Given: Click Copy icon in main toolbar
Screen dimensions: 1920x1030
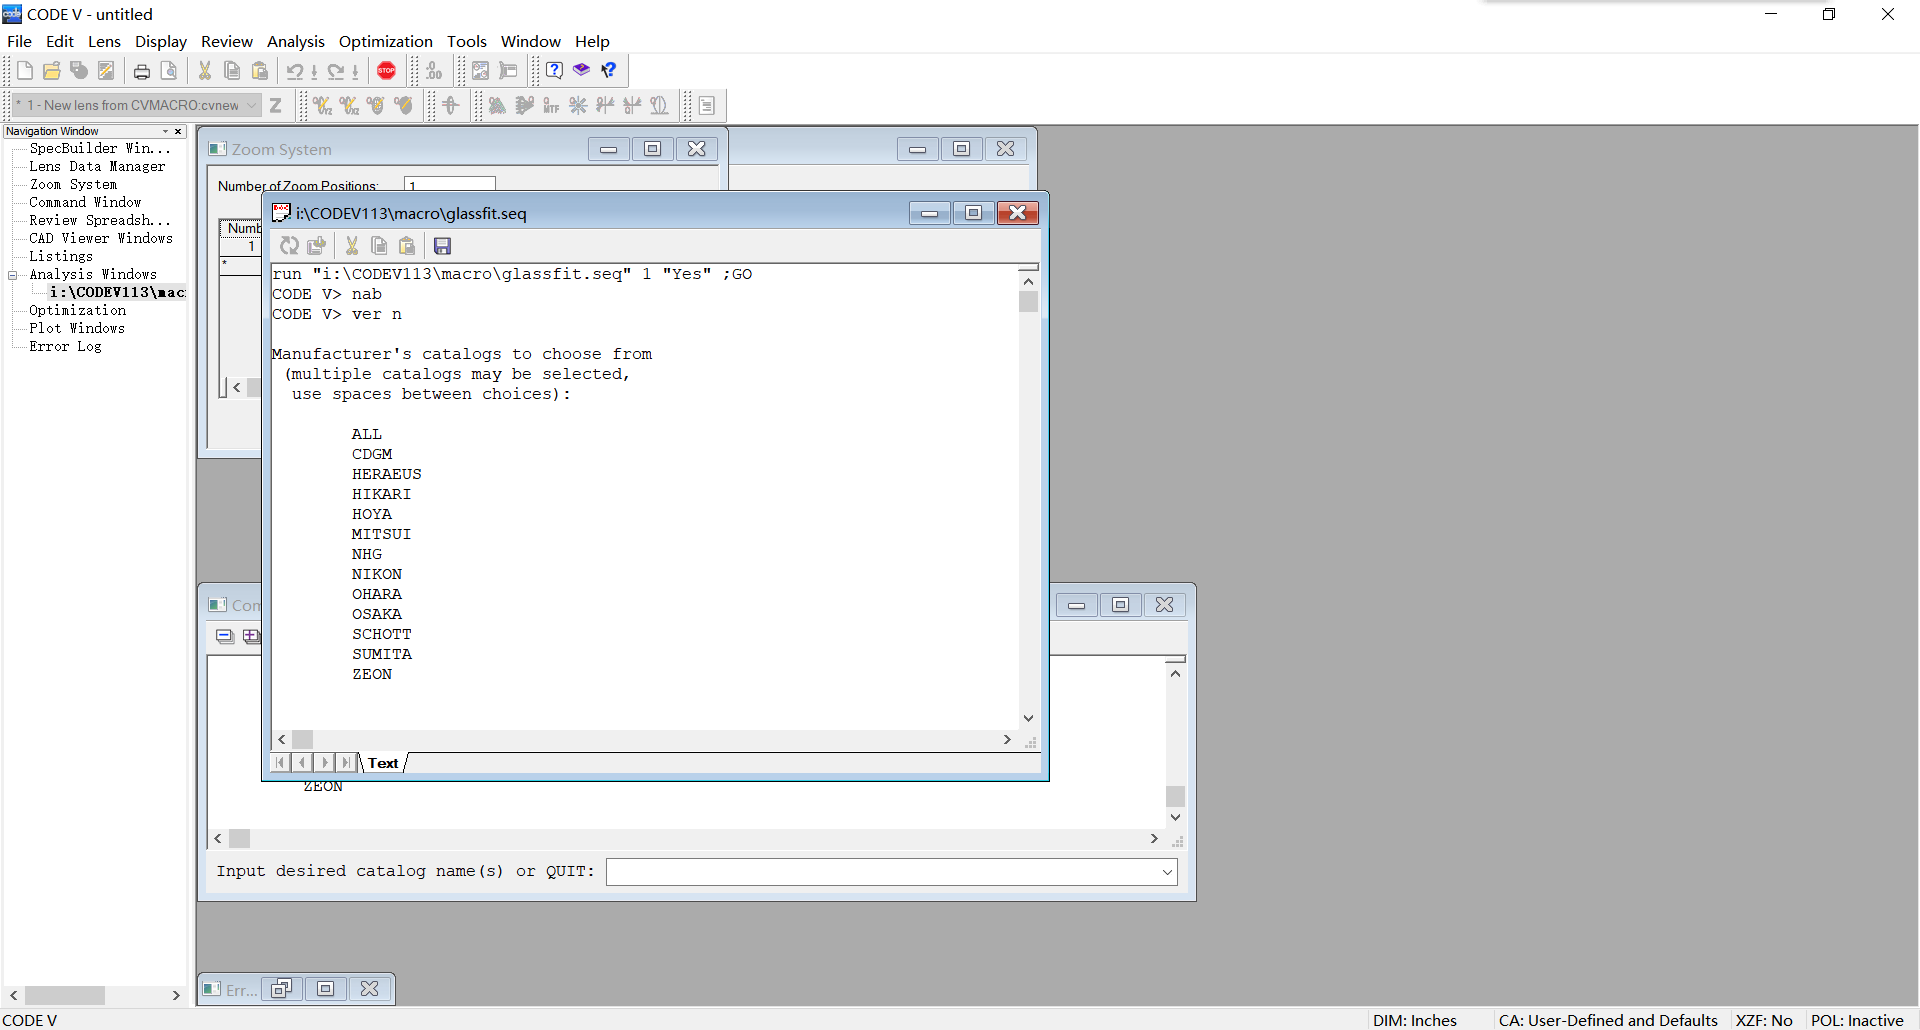Looking at the screenshot, I should tap(232, 71).
